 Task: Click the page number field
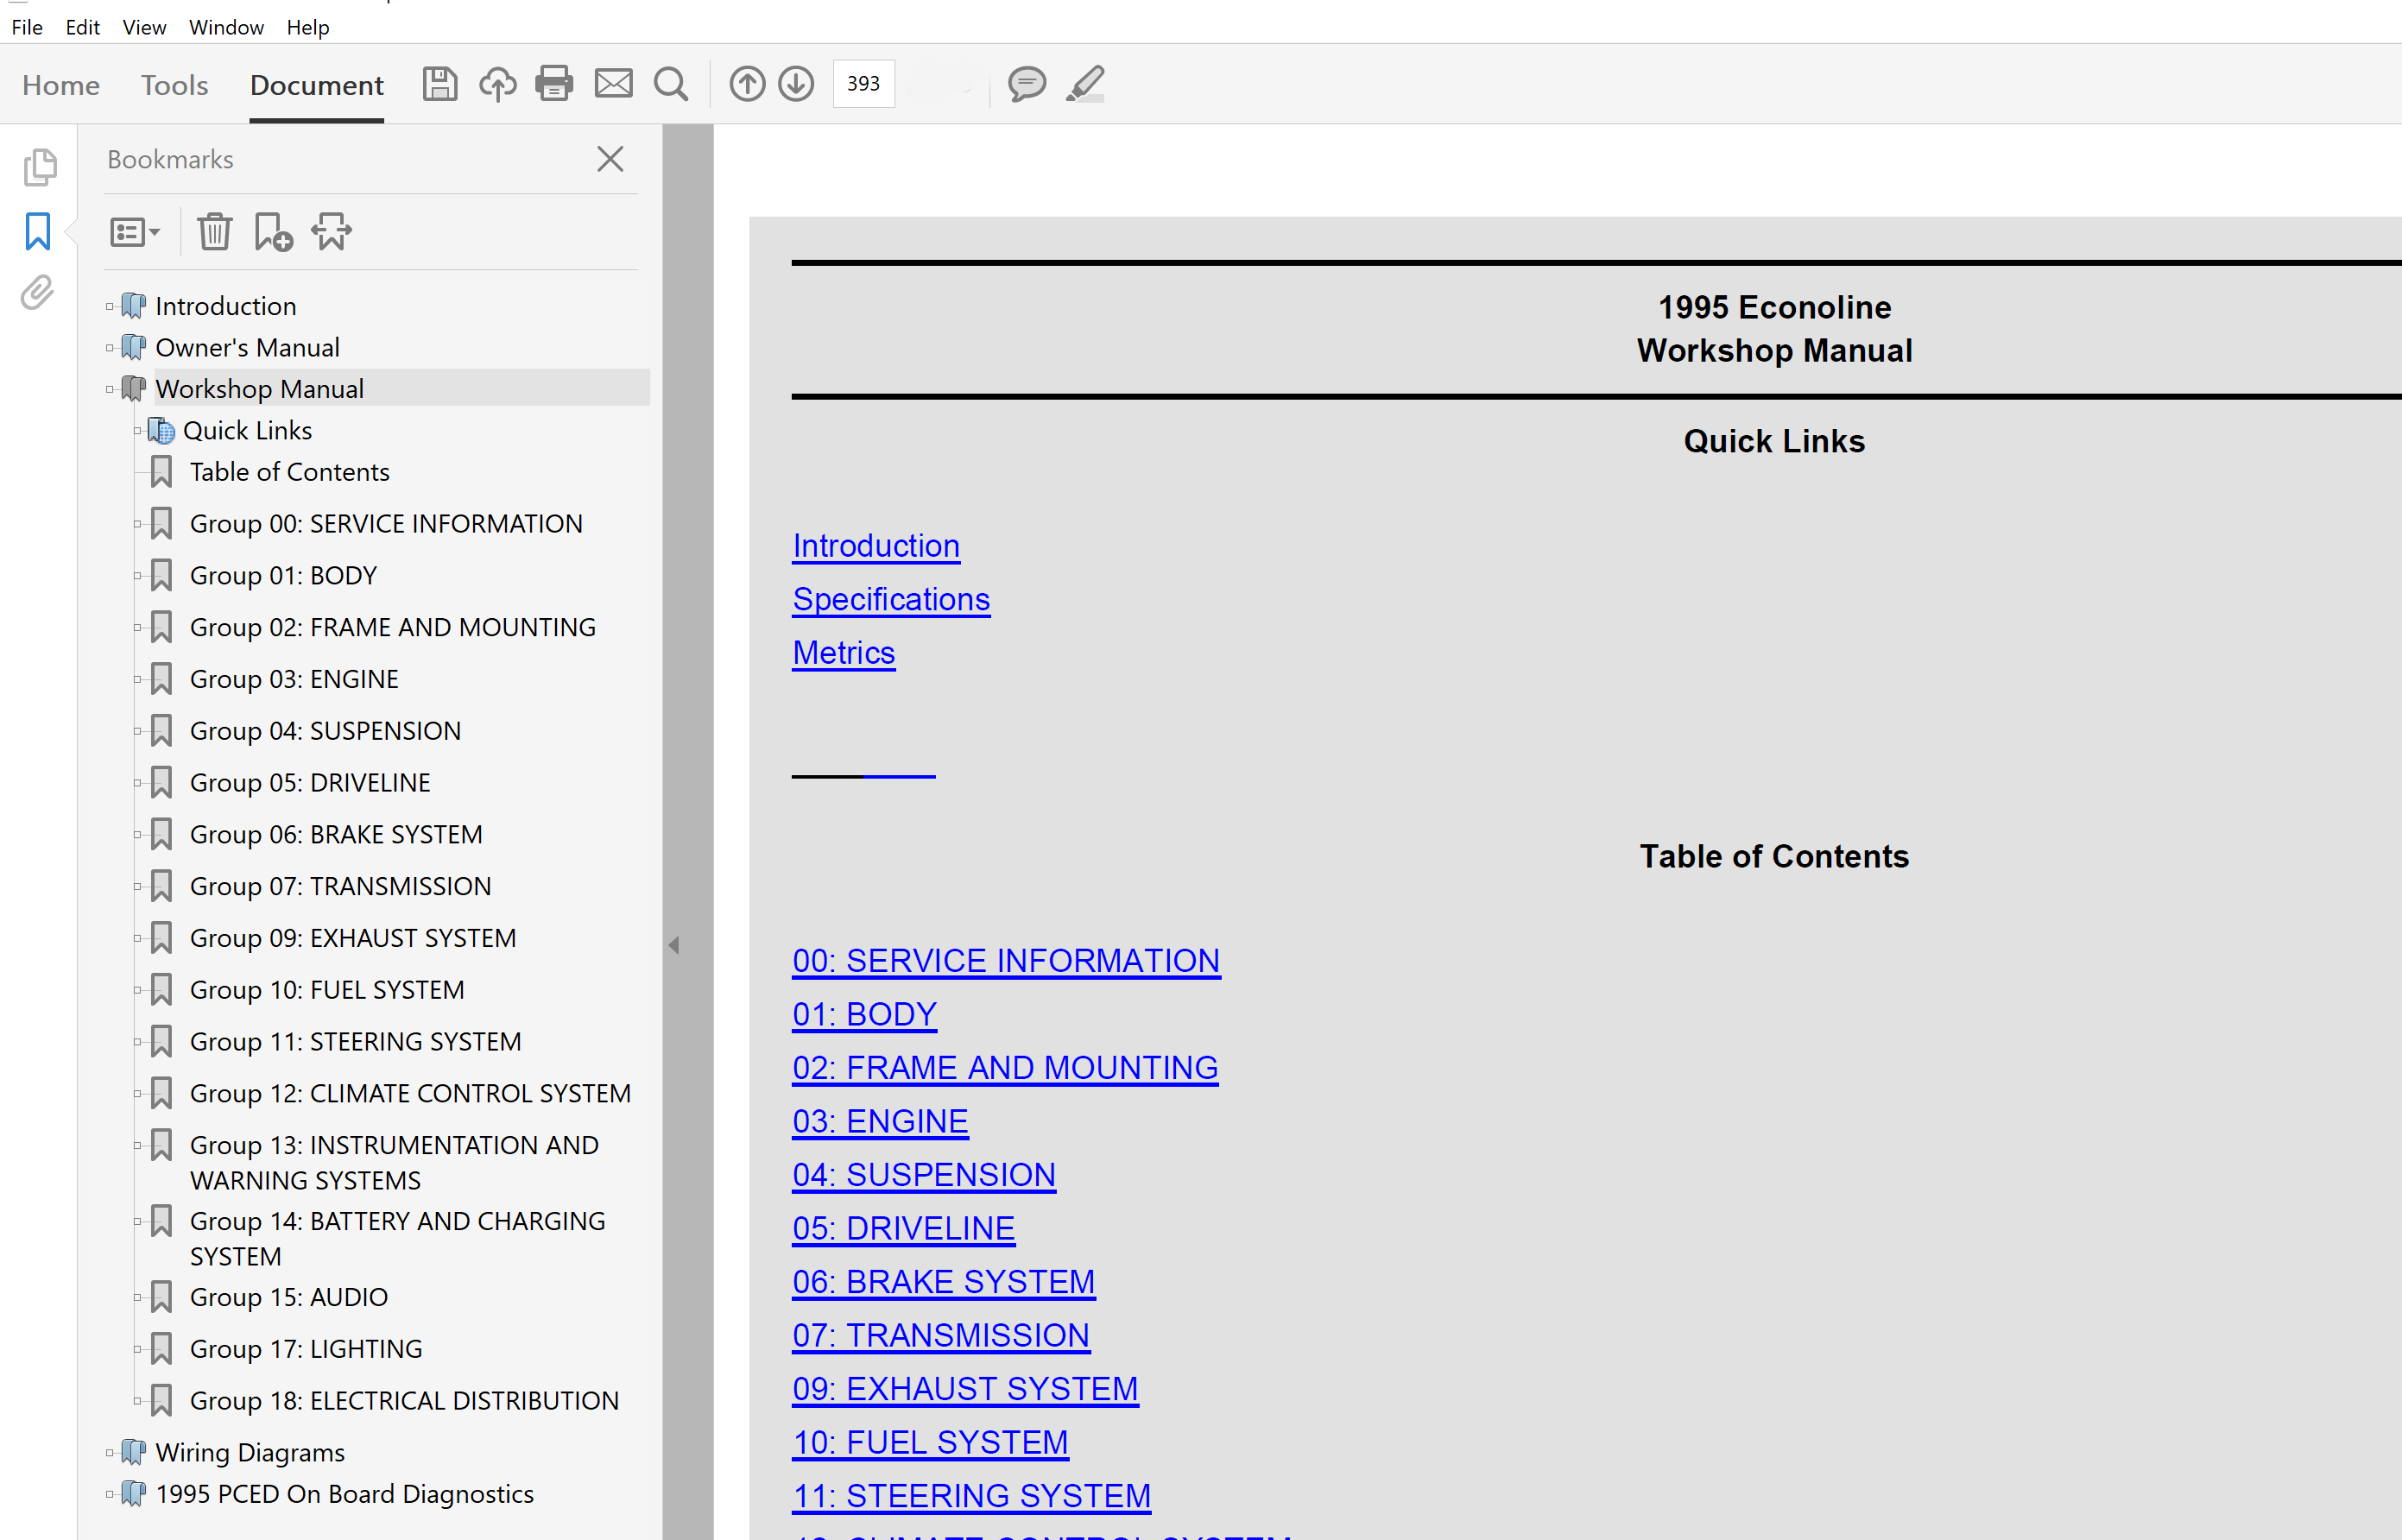(x=863, y=84)
